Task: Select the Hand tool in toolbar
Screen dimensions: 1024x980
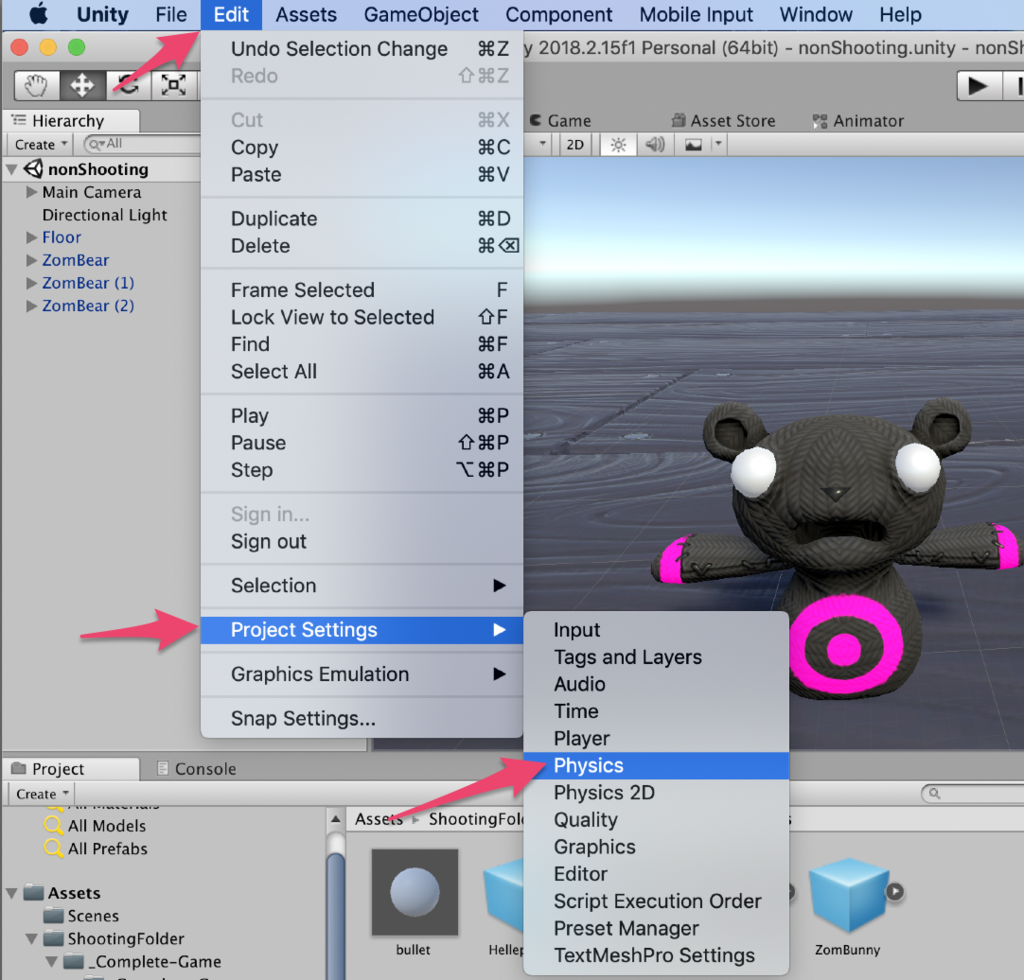Action: click(37, 85)
